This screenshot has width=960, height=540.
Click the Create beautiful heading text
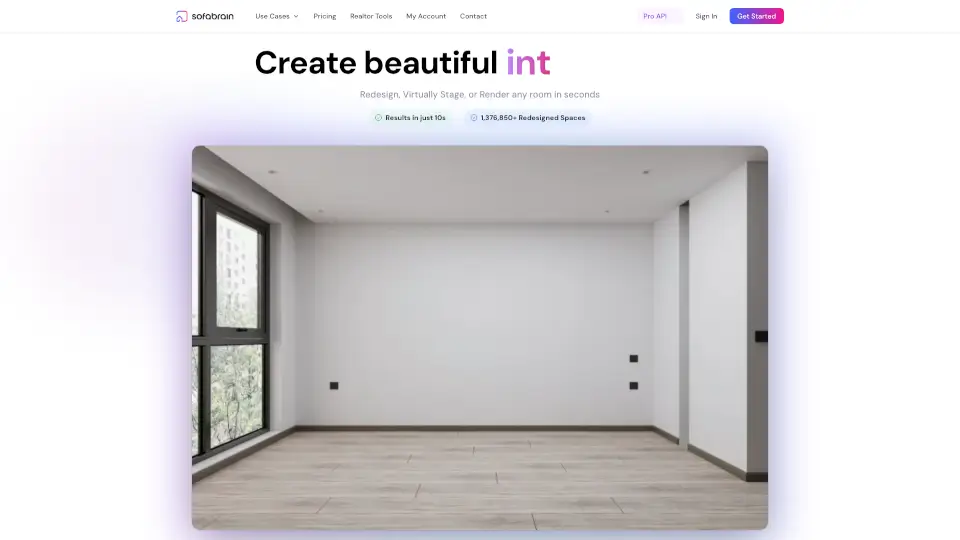(x=376, y=63)
